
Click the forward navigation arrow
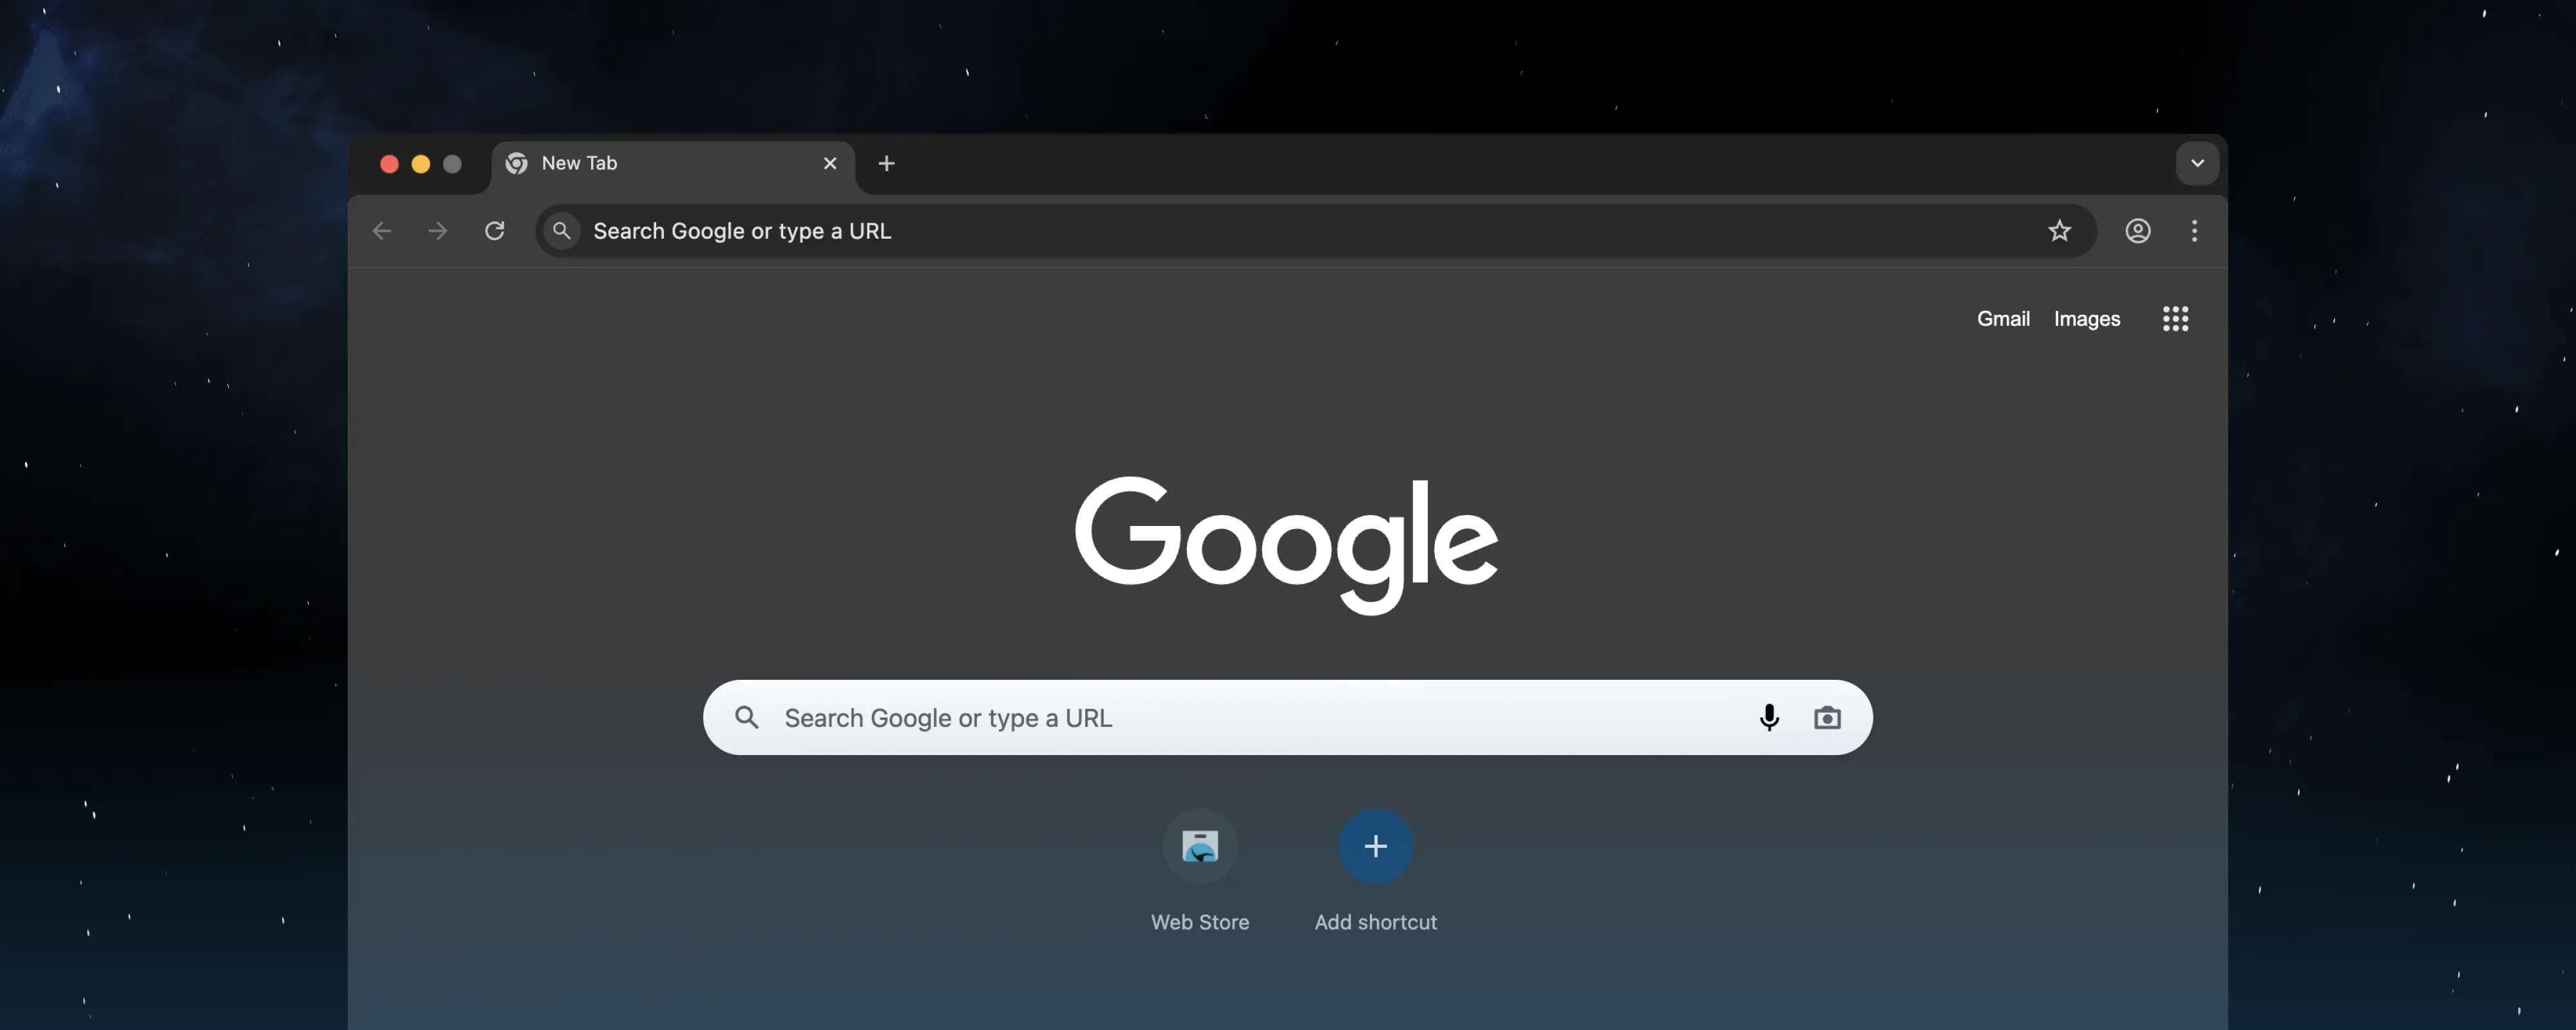(437, 231)
